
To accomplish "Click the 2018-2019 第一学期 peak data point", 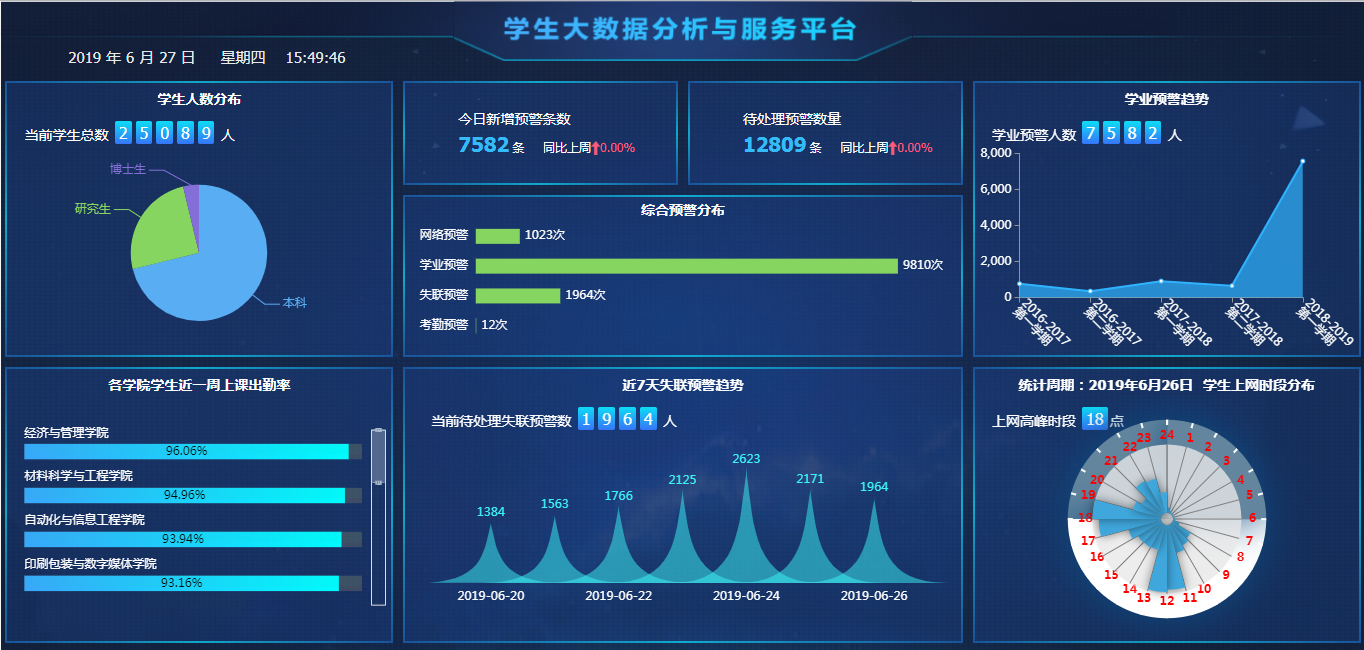I will tap(1302, 161).
